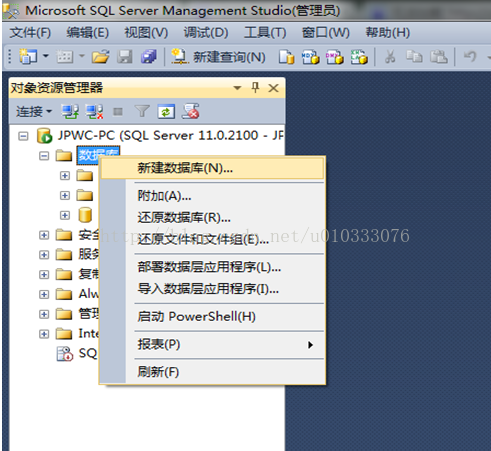Click the Paste clipboard icon
The image size is (491, 451).
(439, 56)
